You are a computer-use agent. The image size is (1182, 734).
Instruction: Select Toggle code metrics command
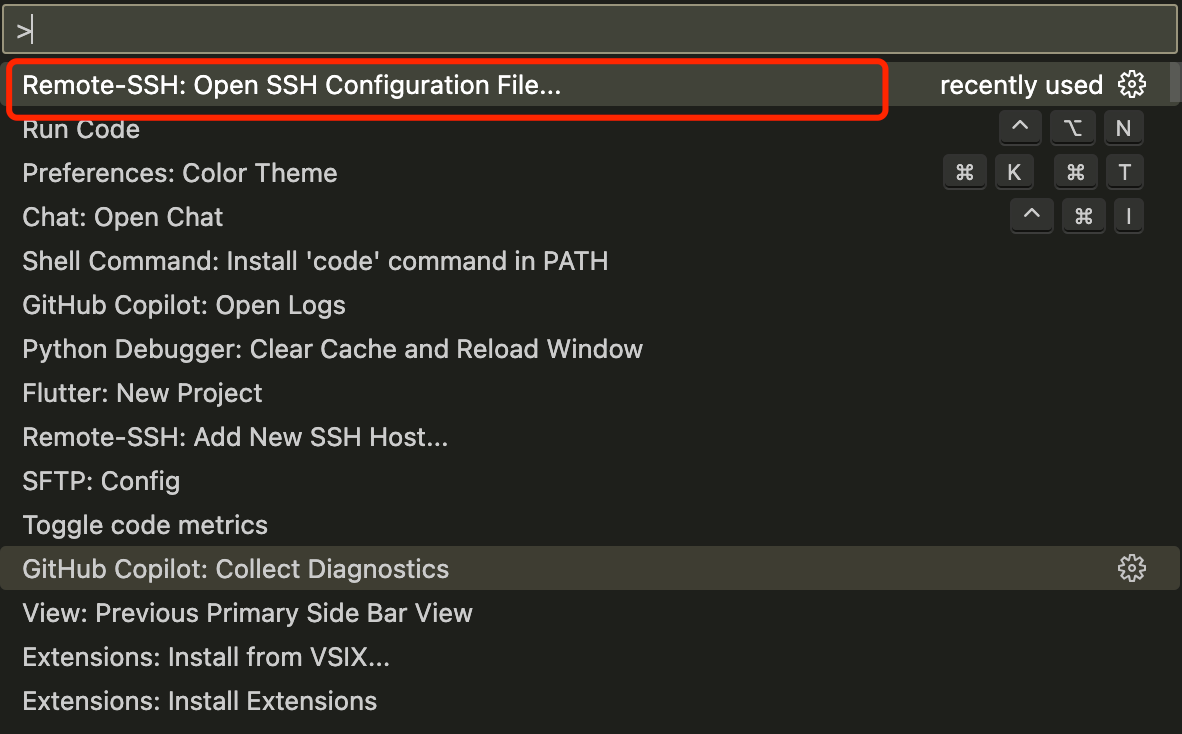[589, 525]
